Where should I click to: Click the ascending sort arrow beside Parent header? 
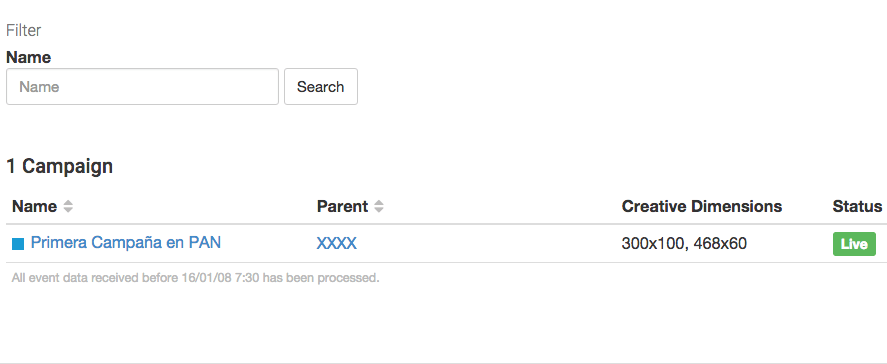(379, 203)
